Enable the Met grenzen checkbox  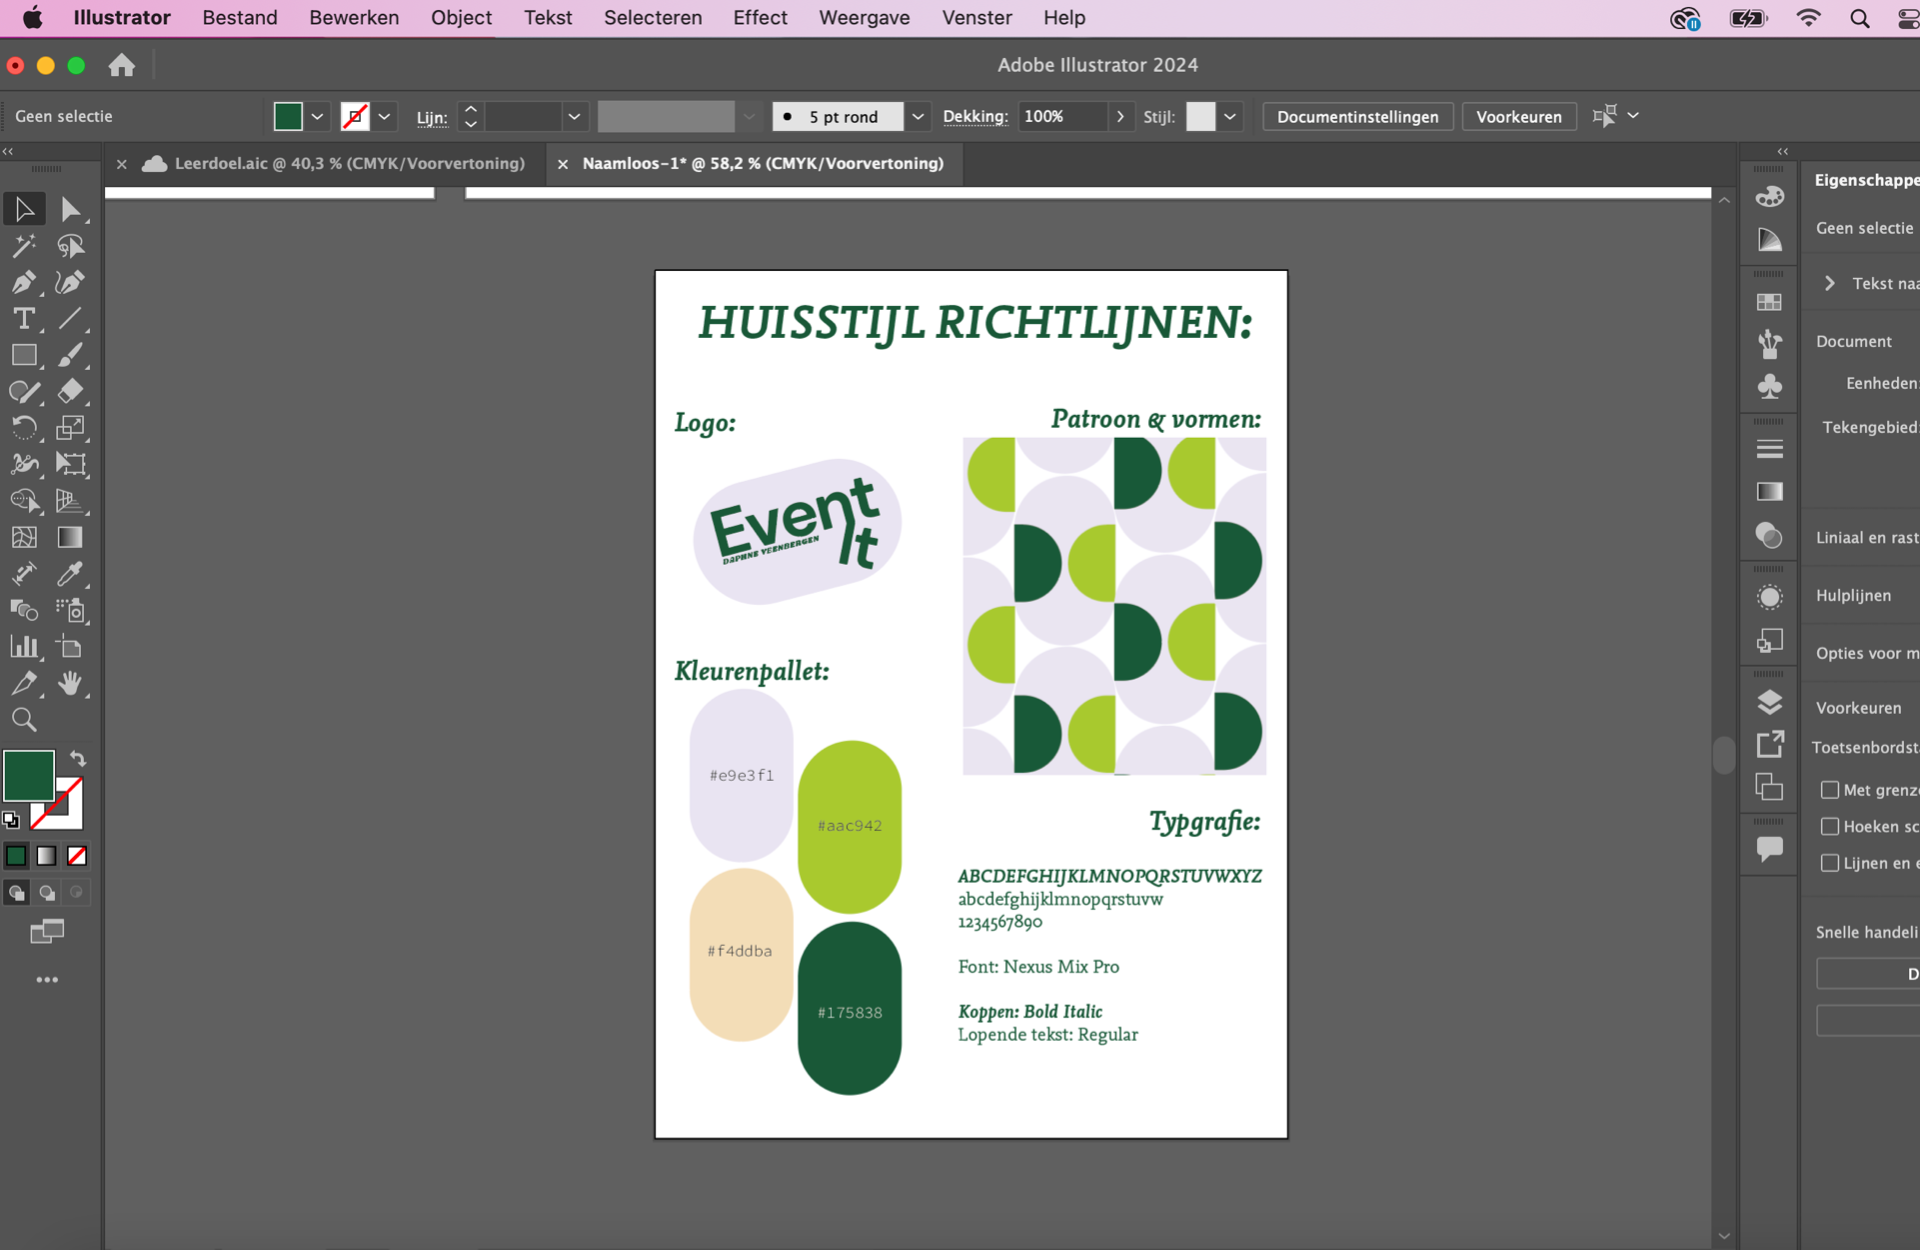(x=1830, y=790)
